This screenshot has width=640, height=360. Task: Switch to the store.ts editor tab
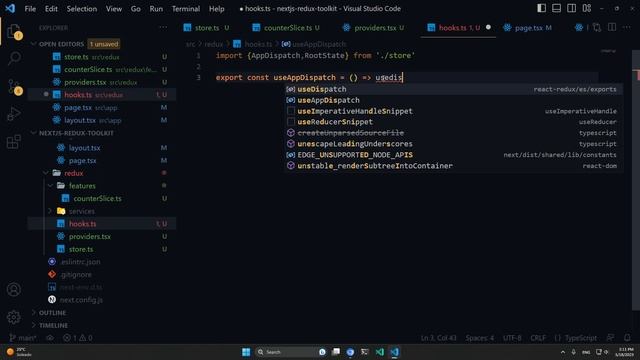[x=206, y=28]
